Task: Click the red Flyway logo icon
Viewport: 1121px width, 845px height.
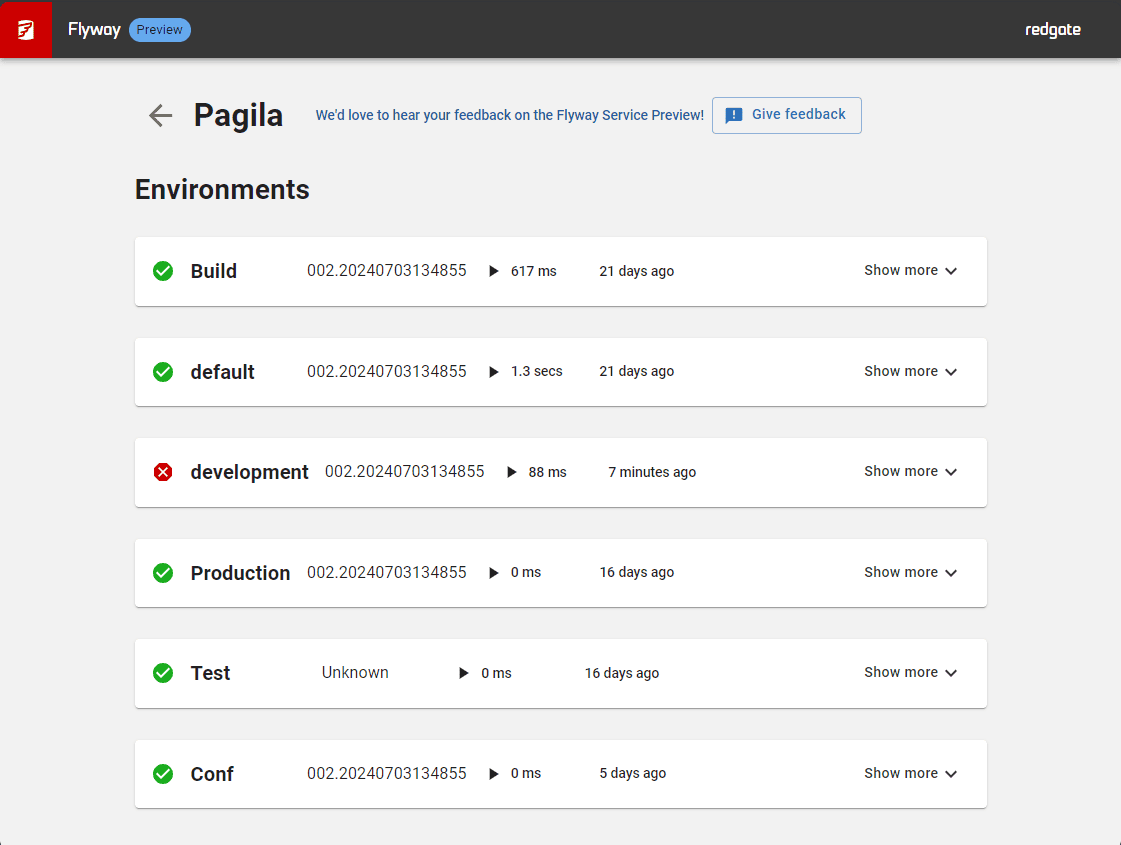Action: [26, 29]
